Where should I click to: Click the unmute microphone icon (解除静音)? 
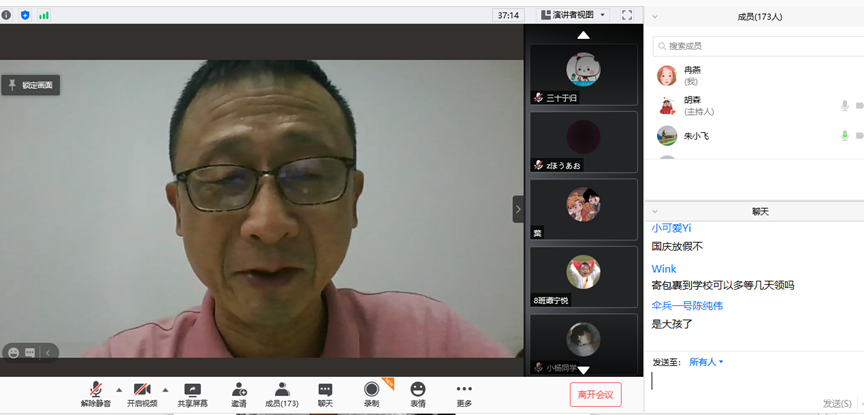96,389
